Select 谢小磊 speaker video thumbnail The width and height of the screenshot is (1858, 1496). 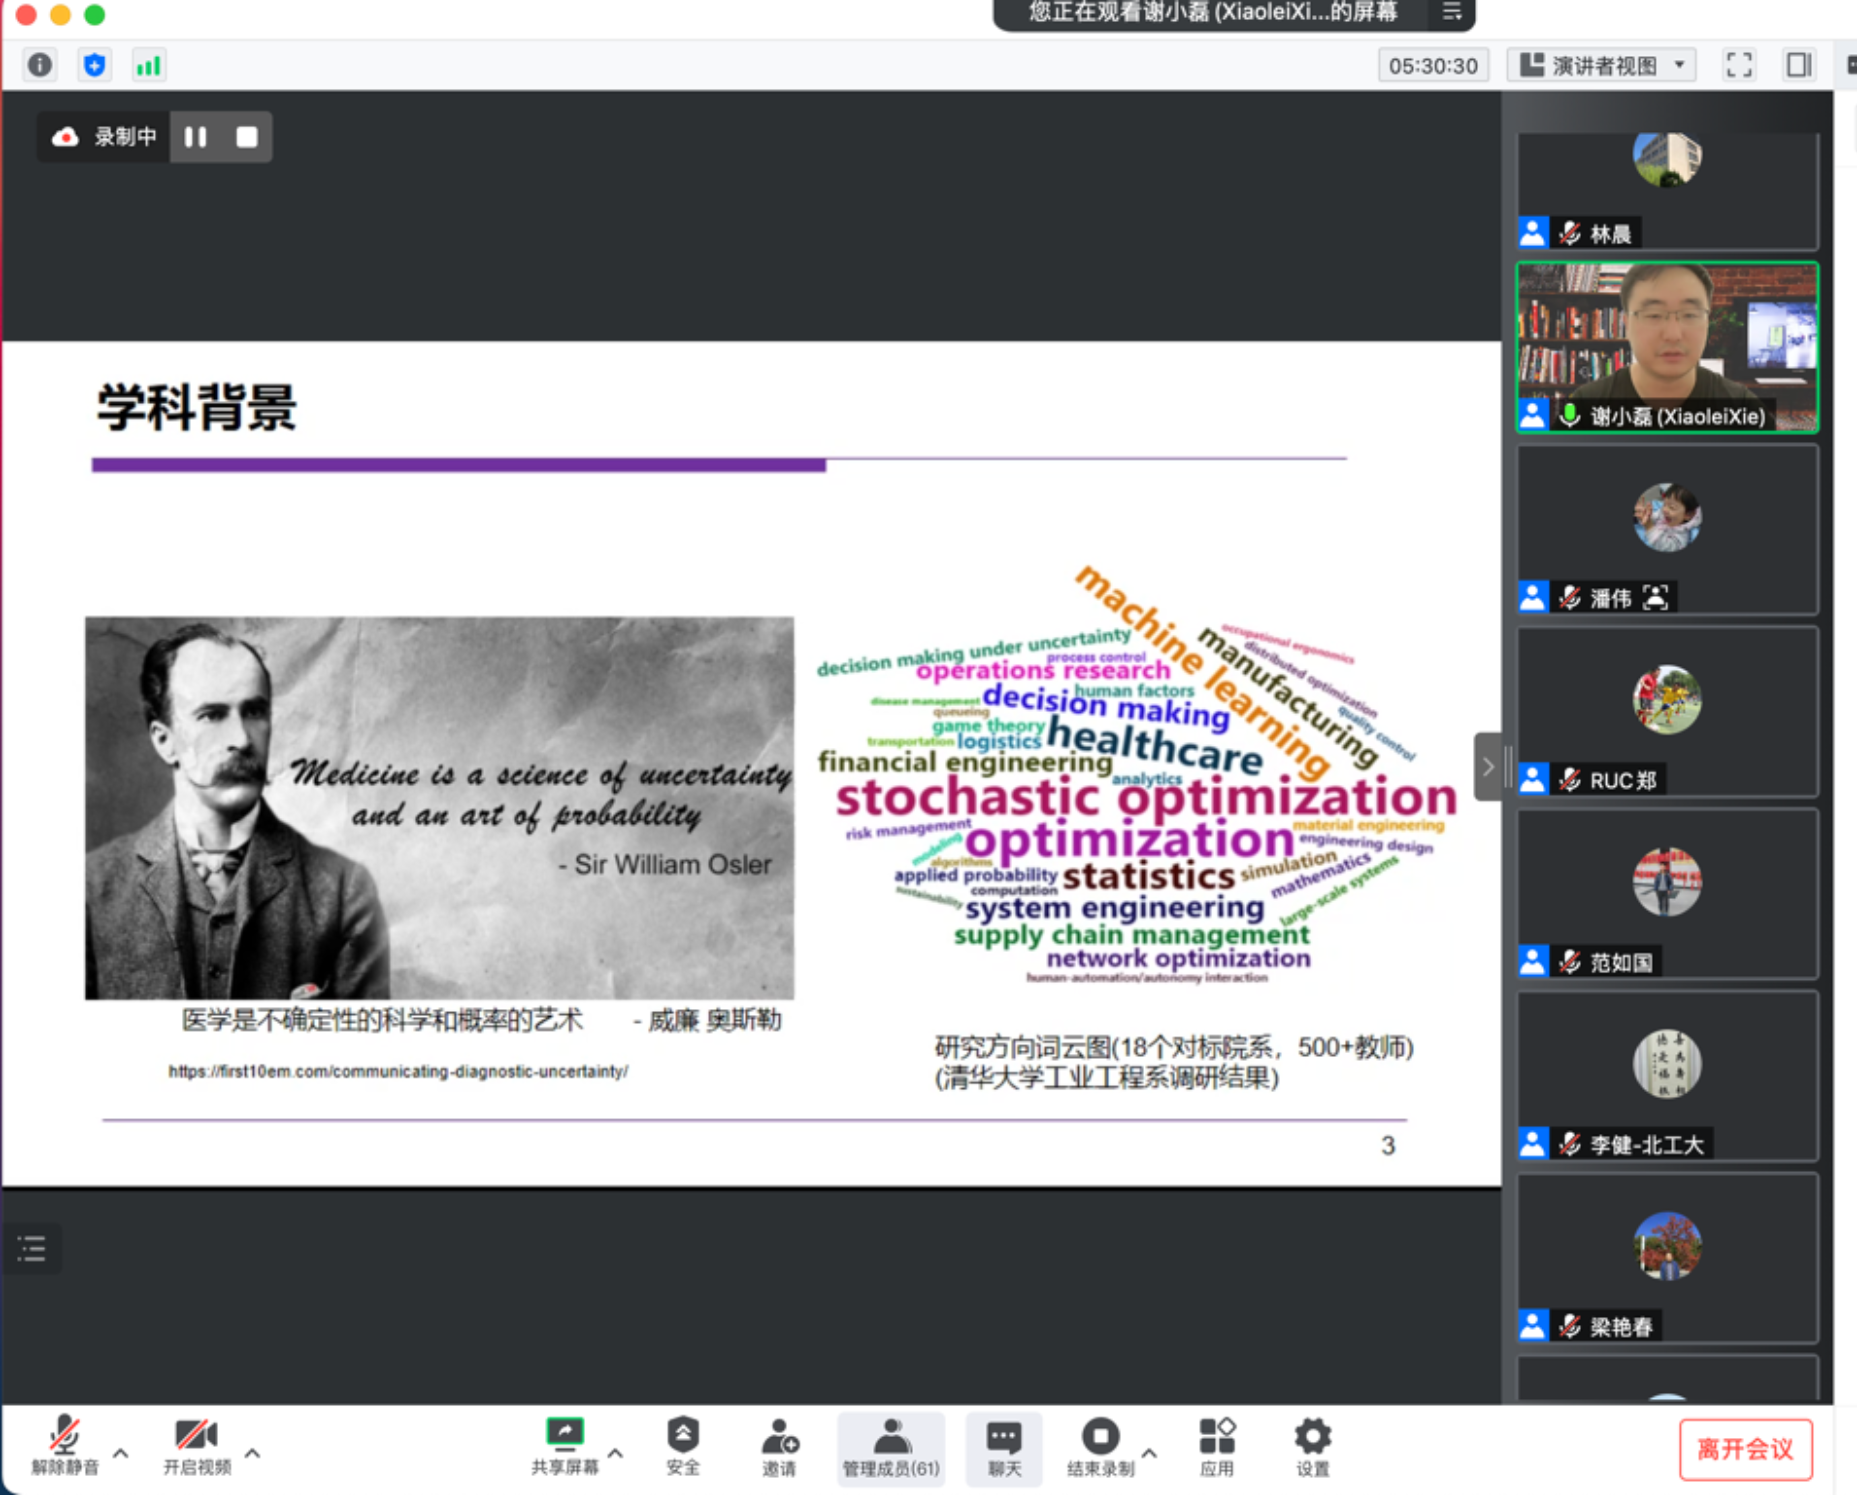(1667, 346)
